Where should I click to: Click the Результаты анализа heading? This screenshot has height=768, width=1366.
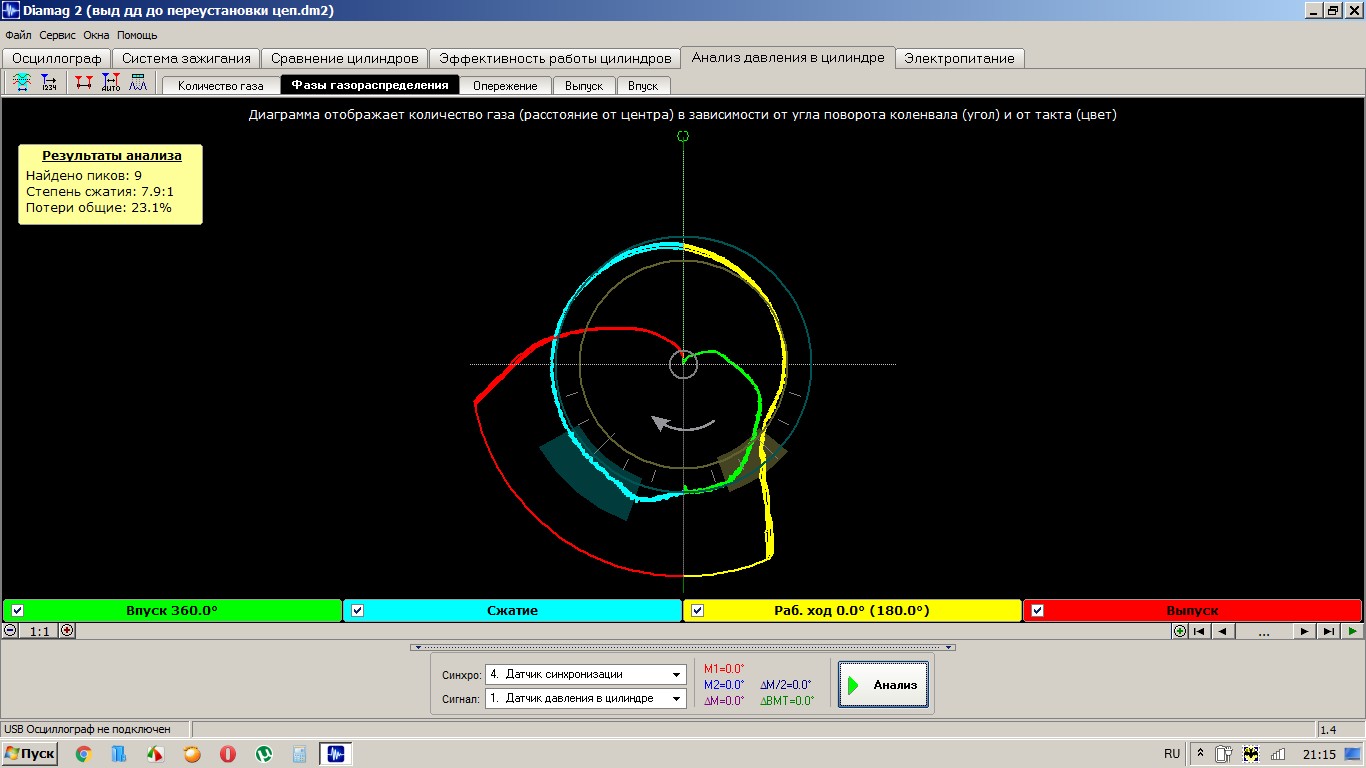click(x=112, y=156)
